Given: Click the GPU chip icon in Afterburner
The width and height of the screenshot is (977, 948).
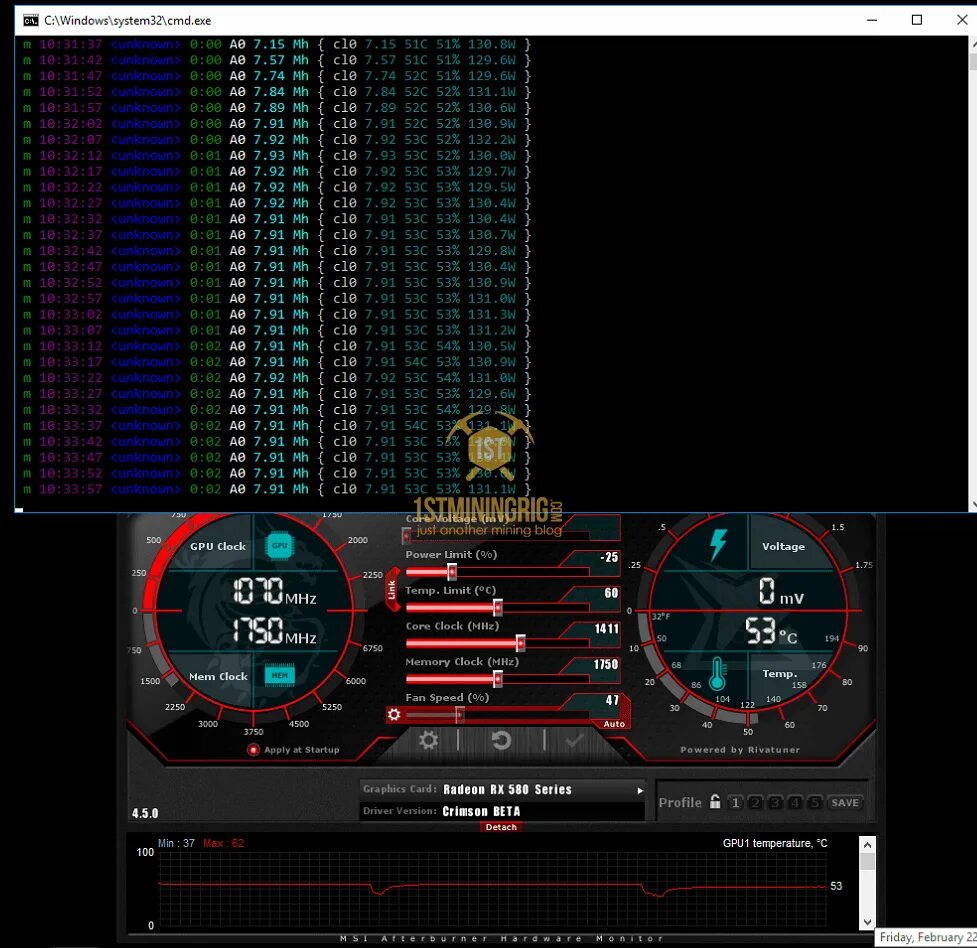Looking at the screenshot, I should (279, 545).
